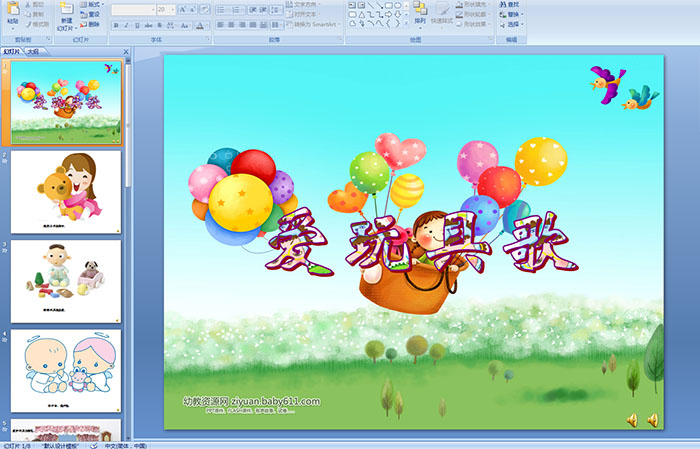Select slide 4 two angel babies
Viewport: 700px width, 449px height.
[x=66, y=371]
